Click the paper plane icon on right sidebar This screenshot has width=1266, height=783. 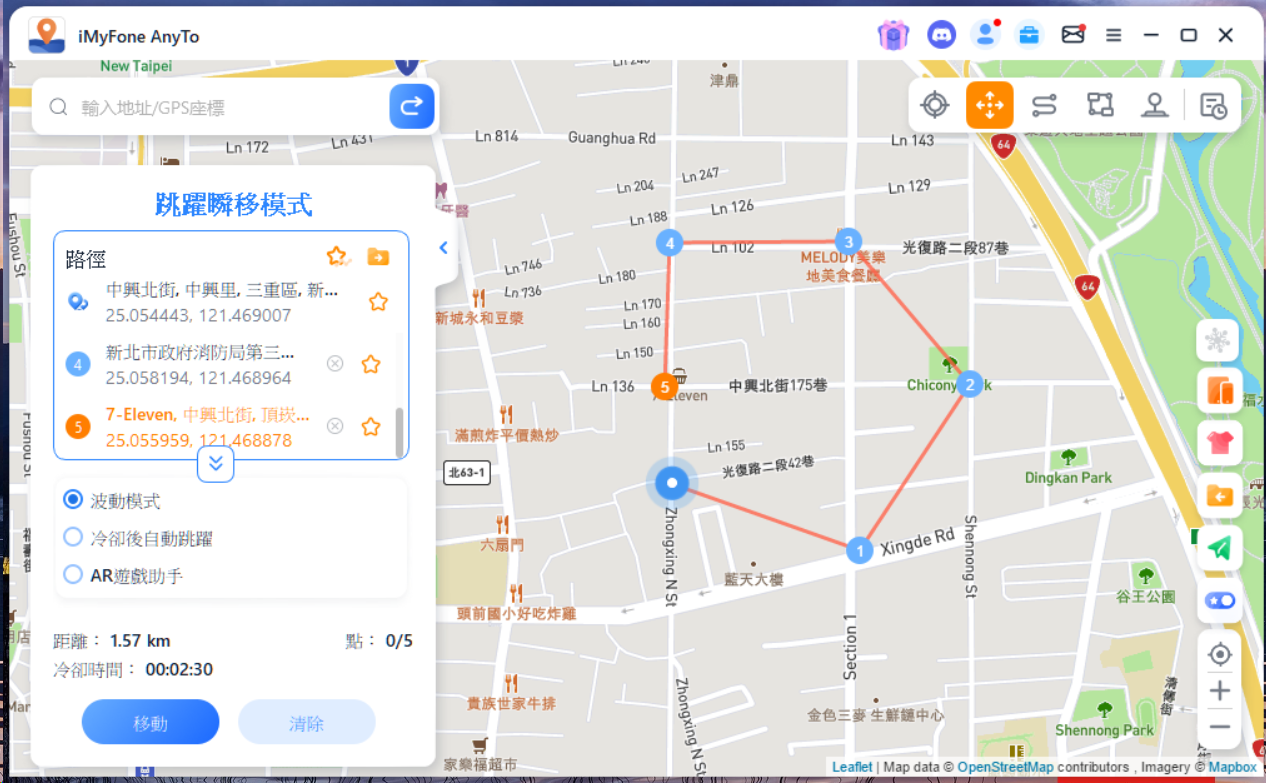pyautogui.click(x=1218, y=547)
